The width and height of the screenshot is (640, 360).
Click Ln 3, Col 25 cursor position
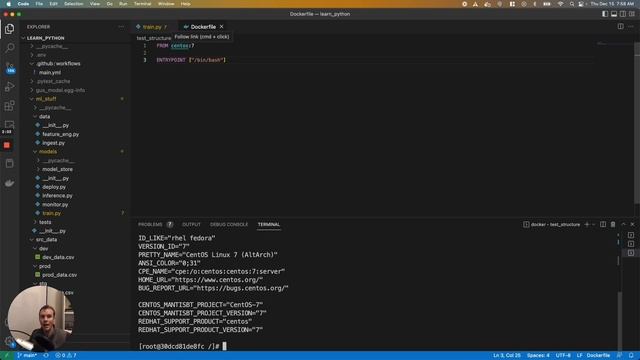point(507,356)
